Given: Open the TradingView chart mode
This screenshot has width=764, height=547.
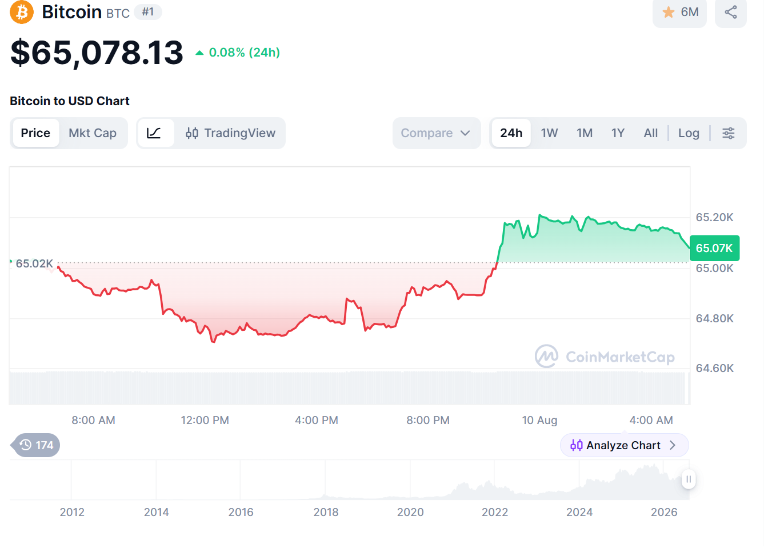Looking at the screenshot, I should (x=230, y=133).
